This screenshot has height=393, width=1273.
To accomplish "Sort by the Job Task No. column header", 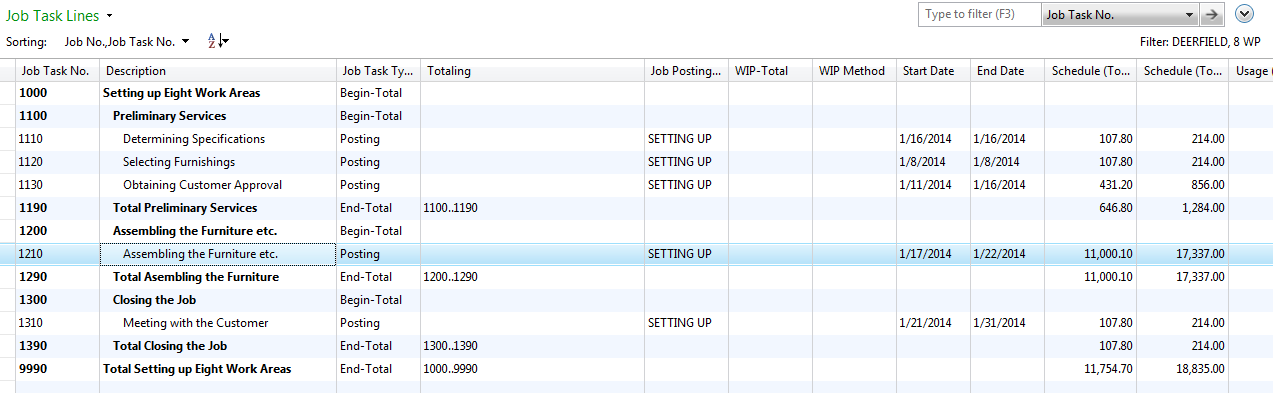I will point(58,71).
